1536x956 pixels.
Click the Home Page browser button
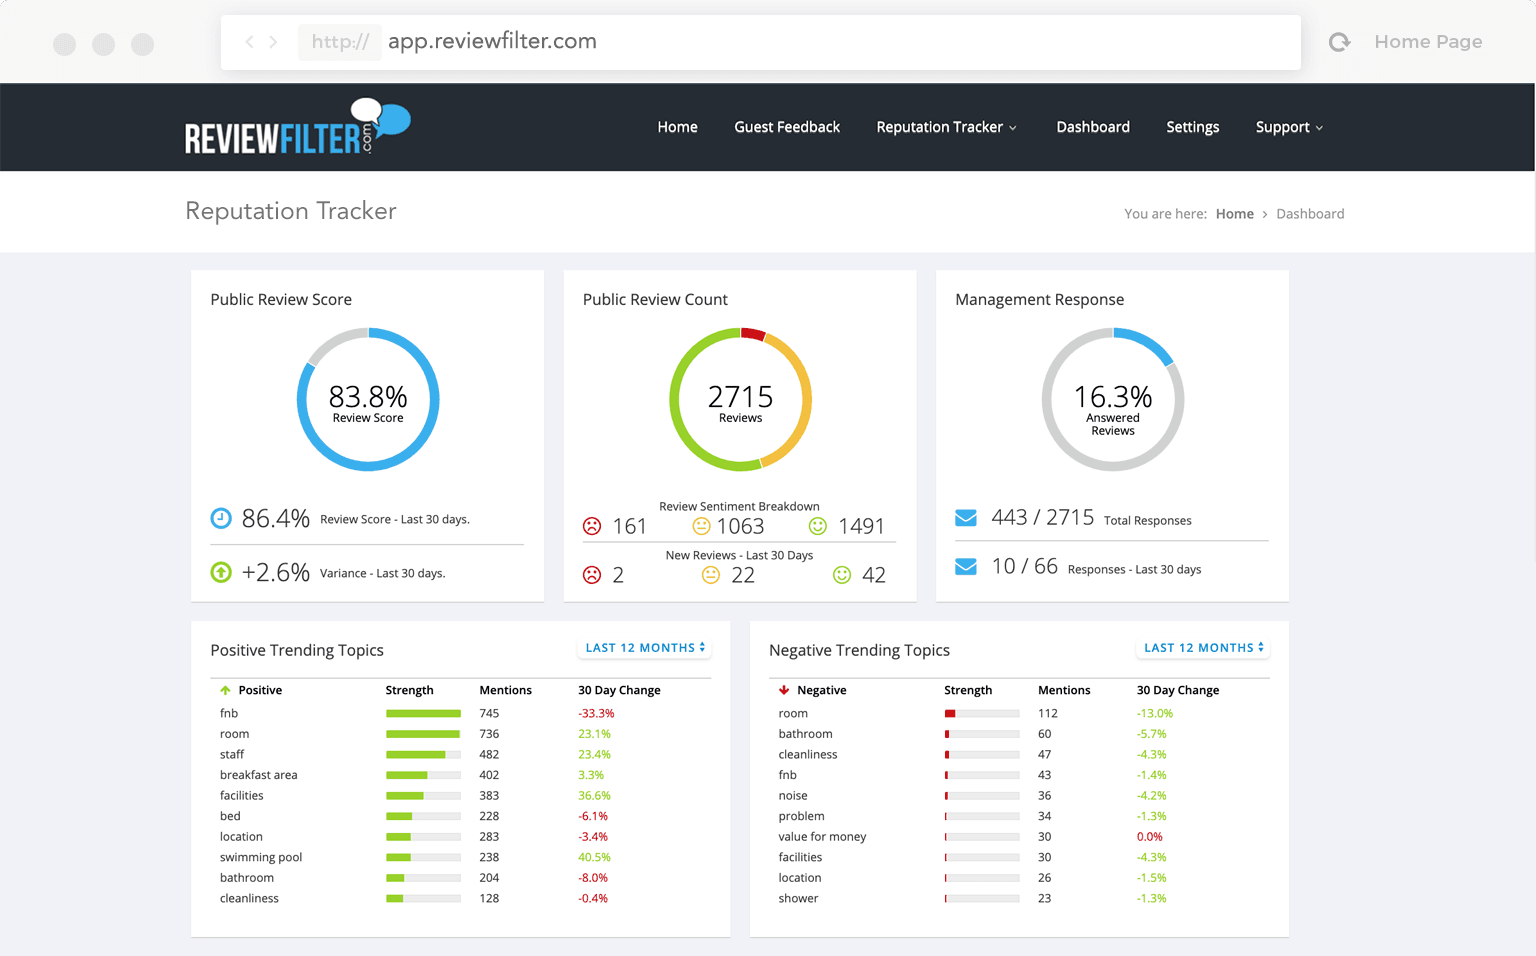(1428, 42)
